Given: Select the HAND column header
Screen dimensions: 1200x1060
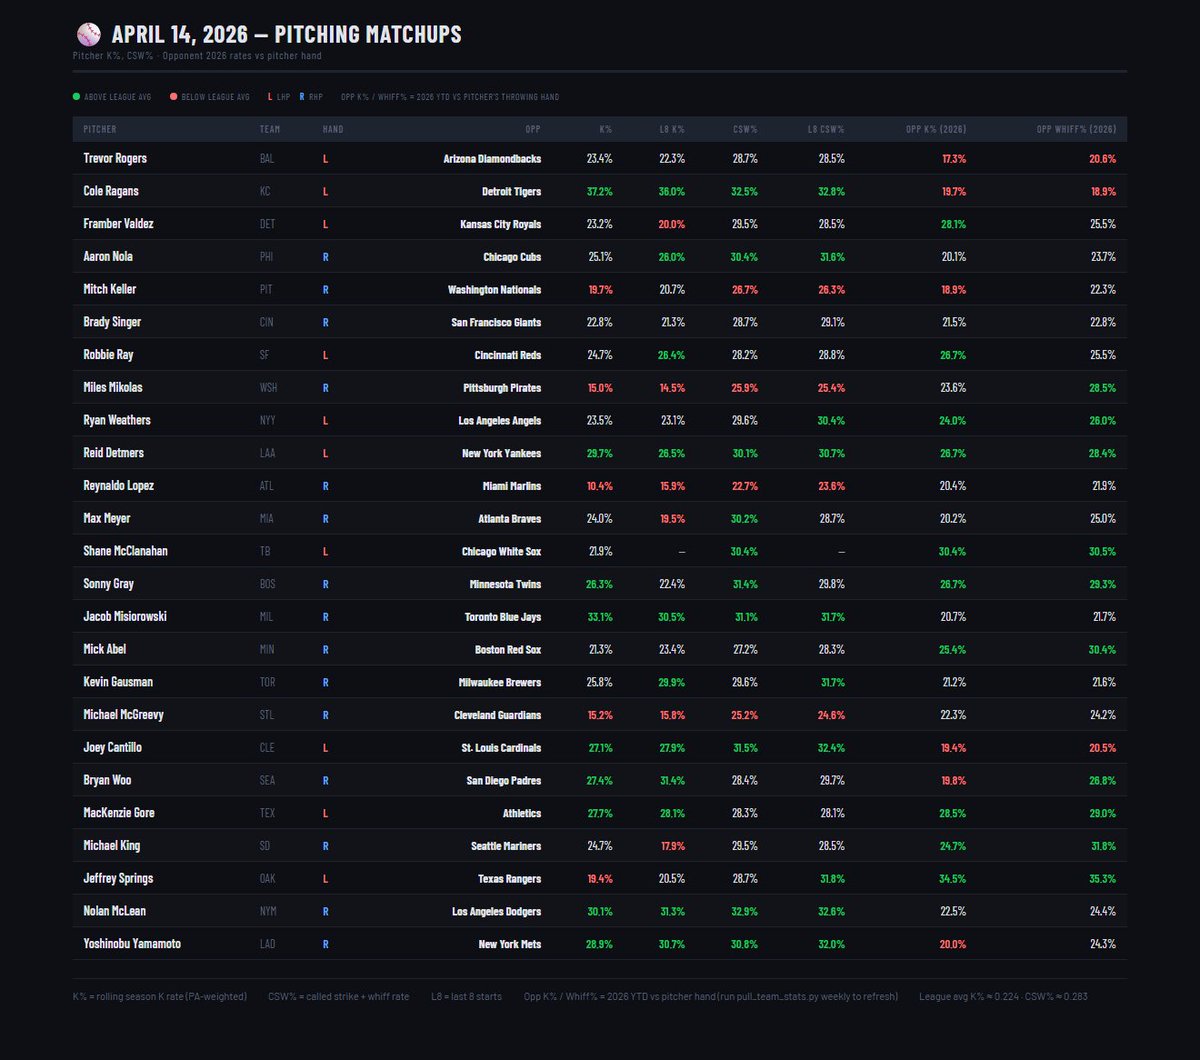Looking at the screenshot, I should click(333, 130).
